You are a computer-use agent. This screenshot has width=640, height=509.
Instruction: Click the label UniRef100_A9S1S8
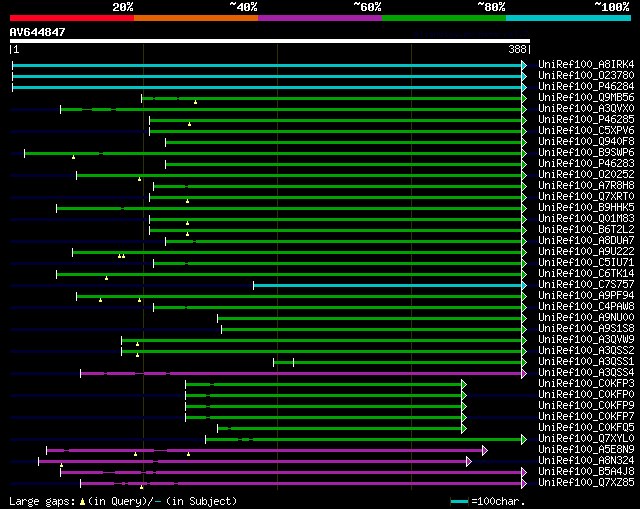[586, 329]
